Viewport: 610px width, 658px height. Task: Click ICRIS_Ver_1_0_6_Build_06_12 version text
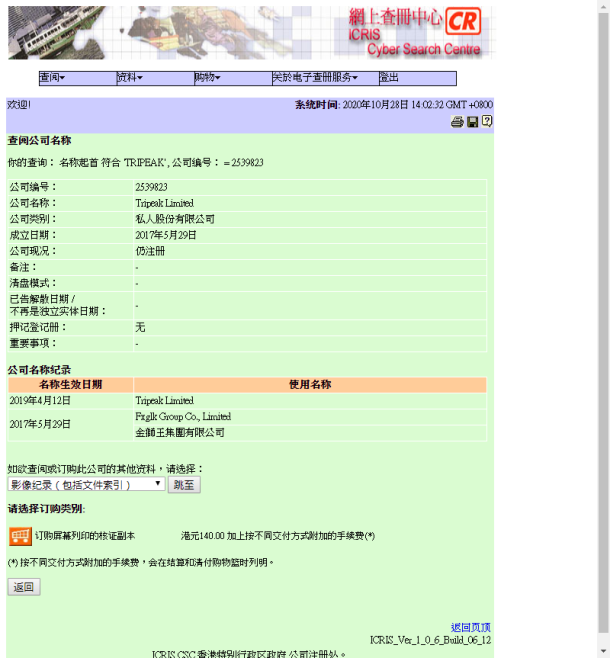tap(430, 640)
